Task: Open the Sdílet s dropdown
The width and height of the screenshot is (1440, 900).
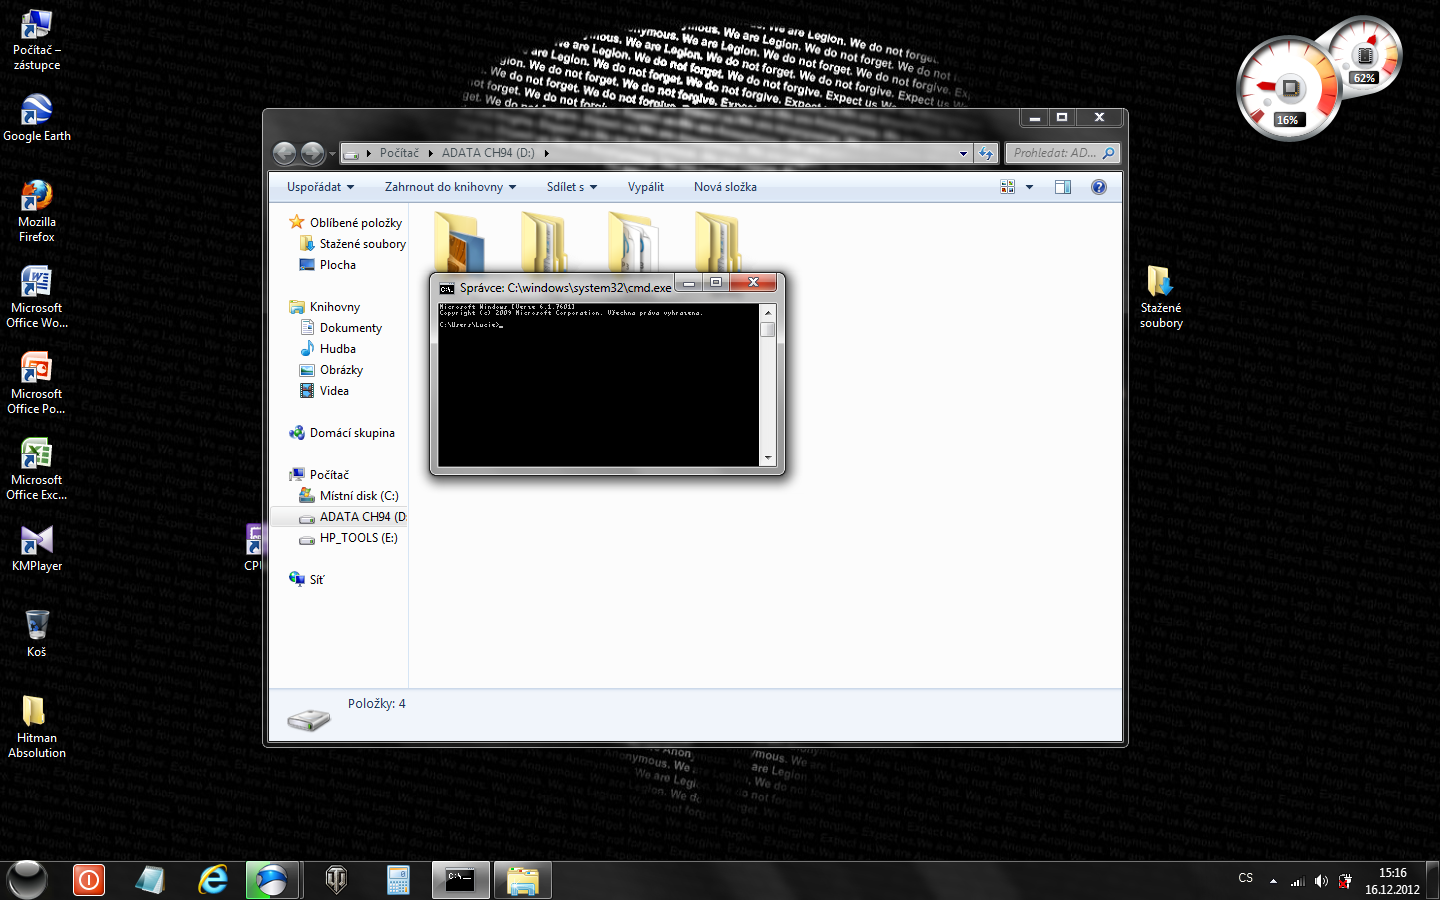Action: pyautogui.click(x=572, y=187)
